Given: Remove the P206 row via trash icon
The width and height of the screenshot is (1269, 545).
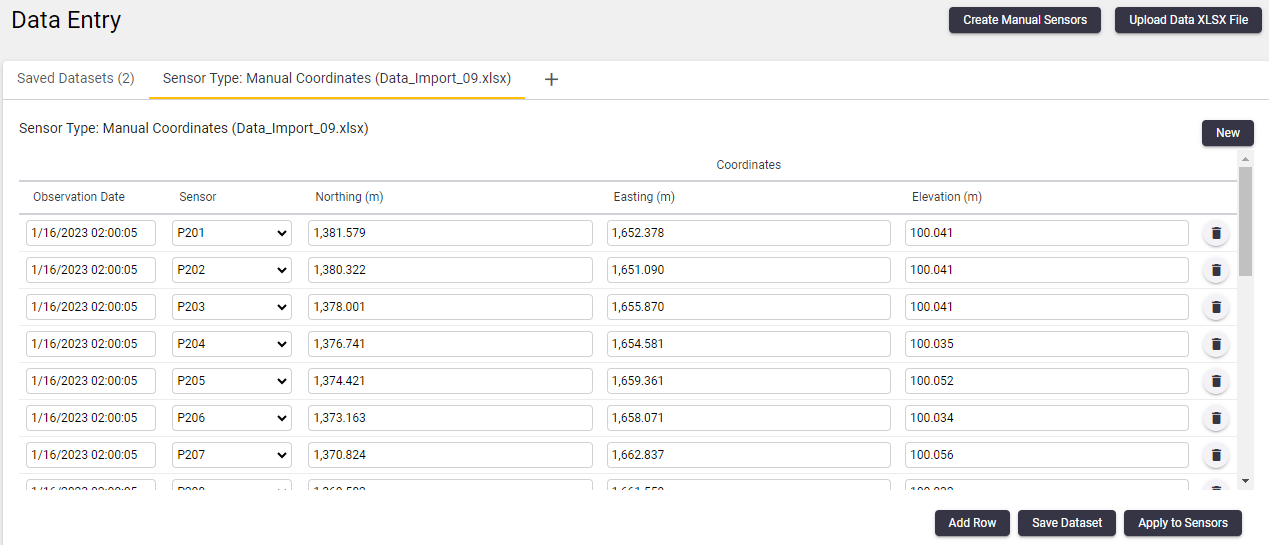Looking at the screenshot, I should click(1216, 419).
